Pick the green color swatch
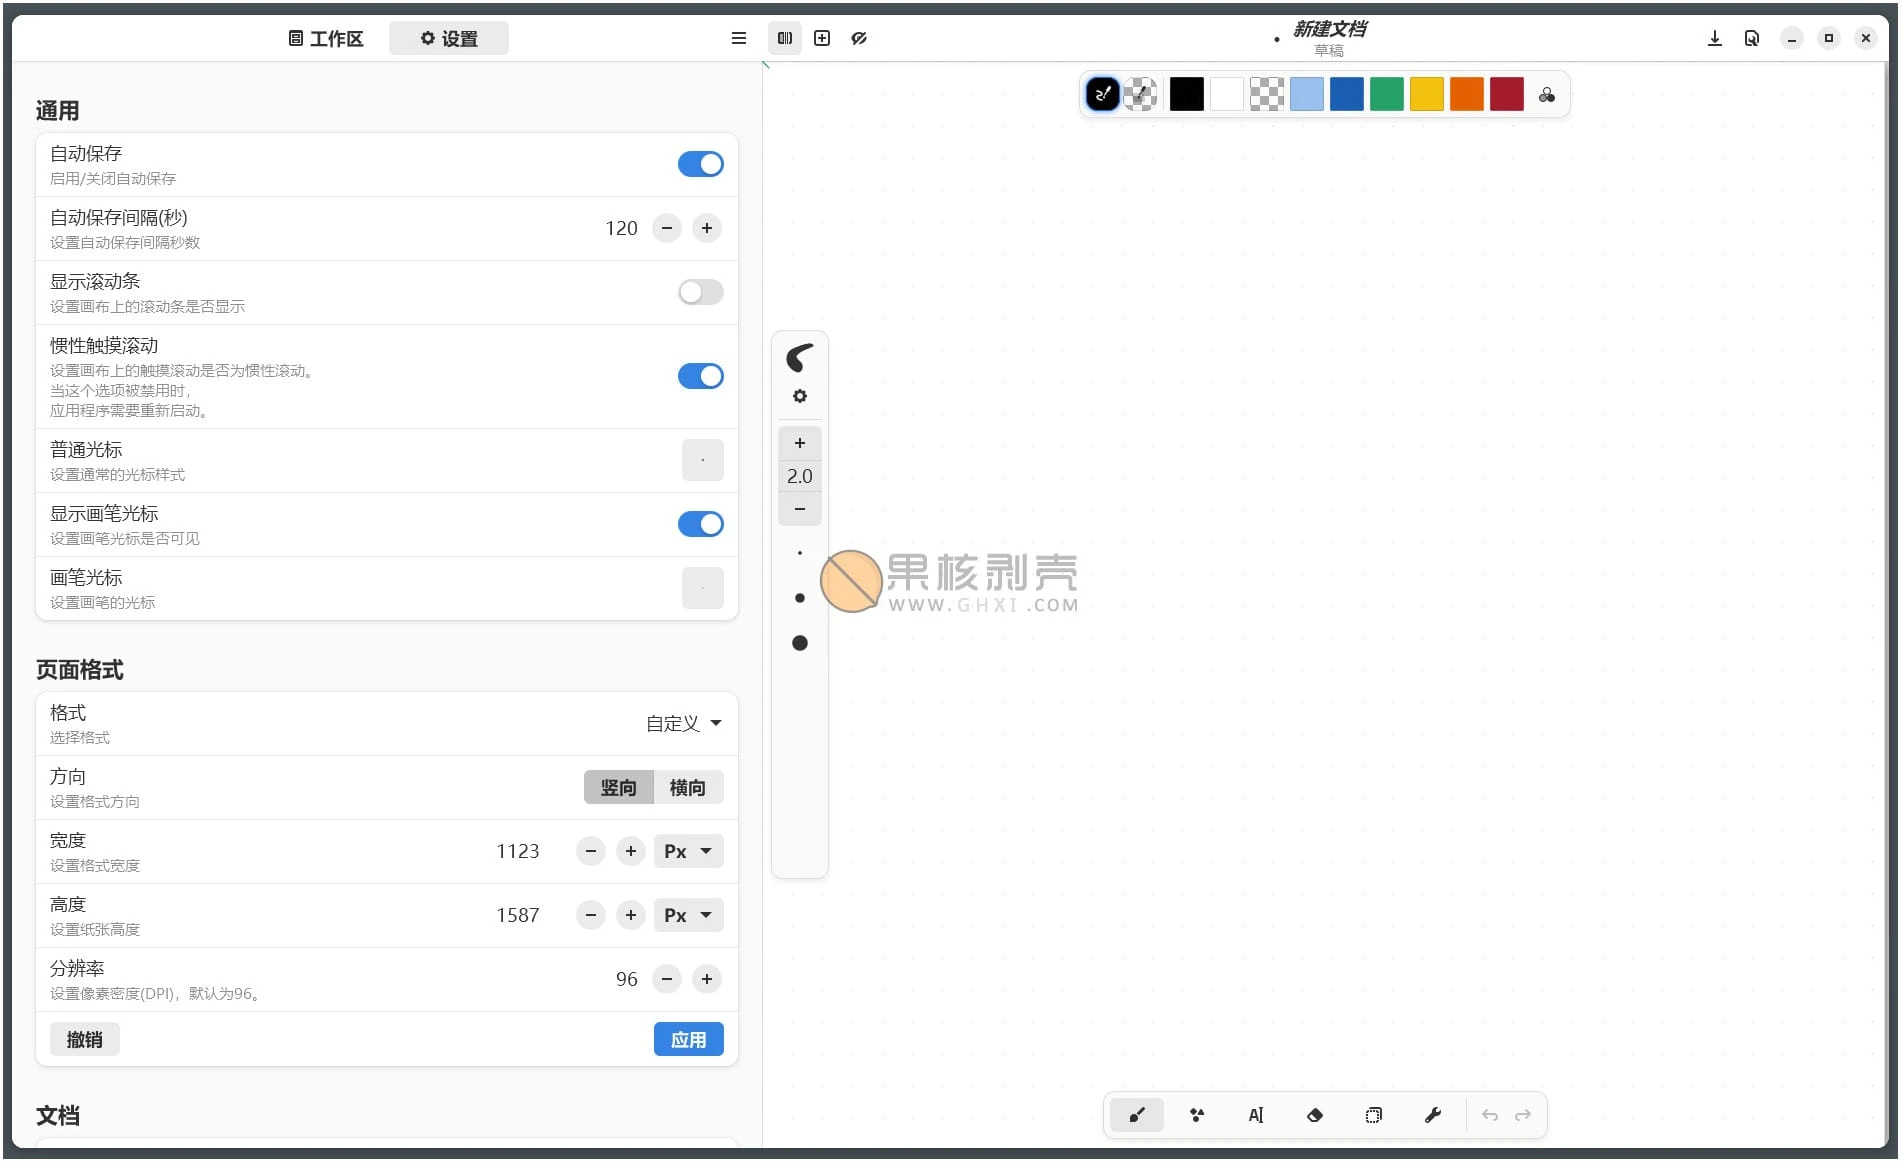 (x=1386, y=94)
